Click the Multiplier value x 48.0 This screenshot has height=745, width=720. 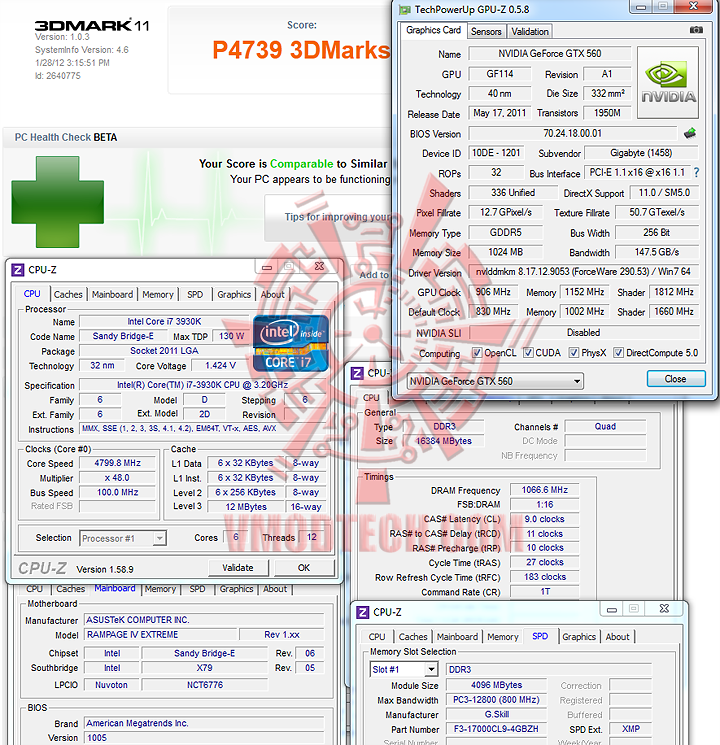click(x=117, y=478)
